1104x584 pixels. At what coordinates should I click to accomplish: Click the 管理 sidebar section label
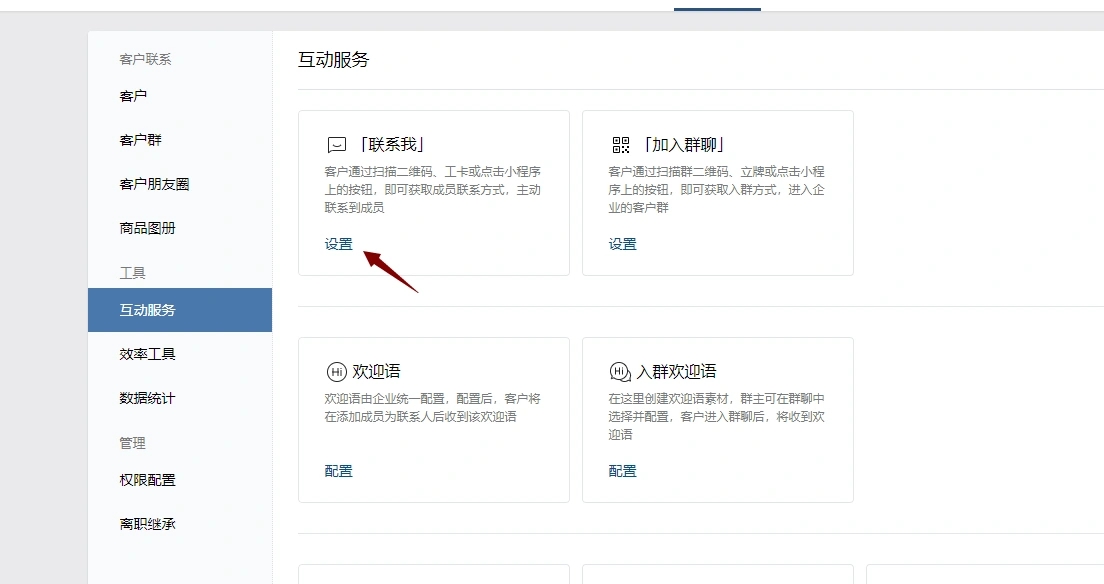pos(132,443)
